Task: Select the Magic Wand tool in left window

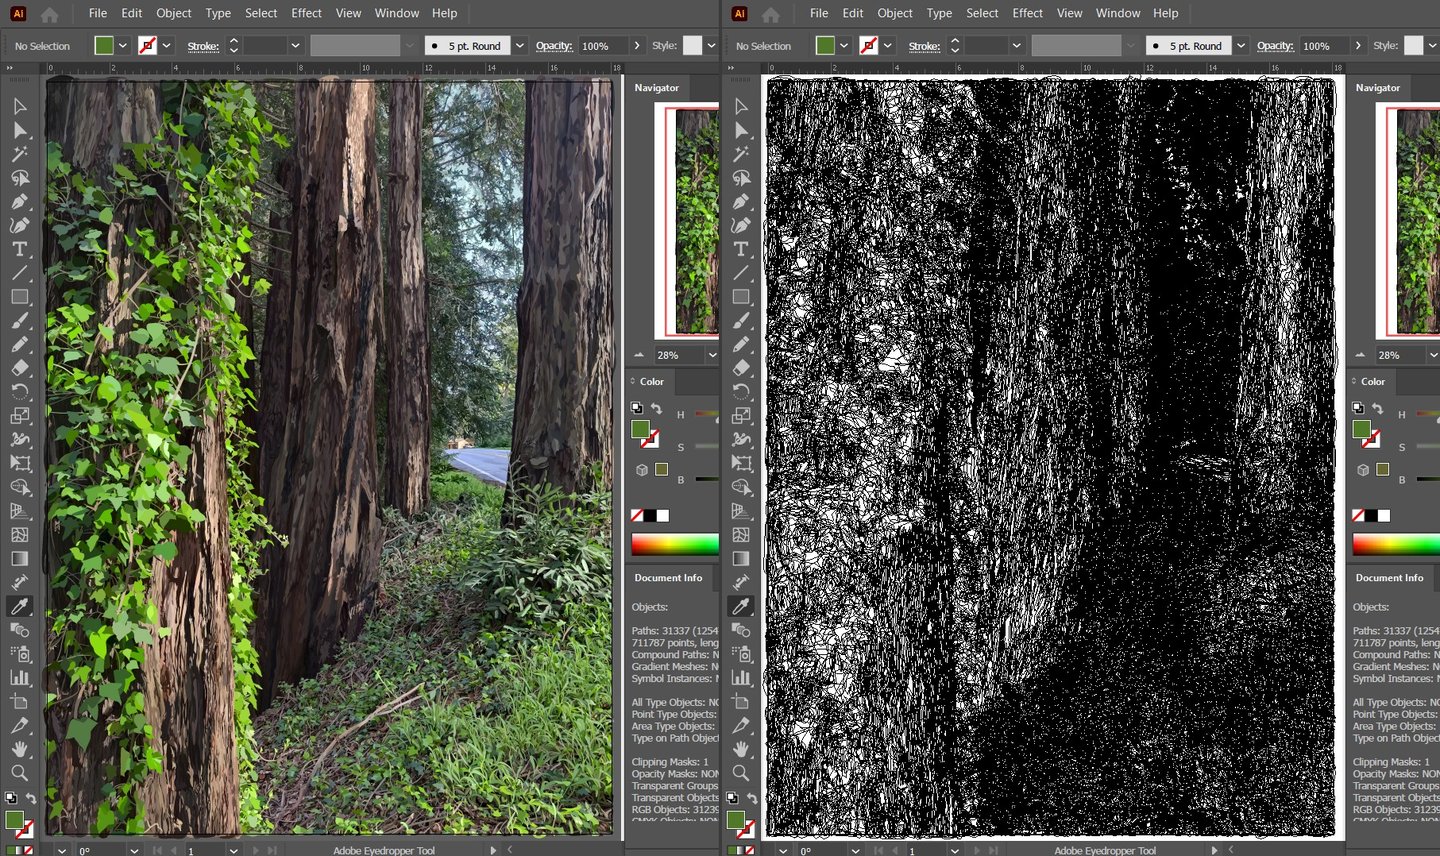Action: click(x=19, y=154)
